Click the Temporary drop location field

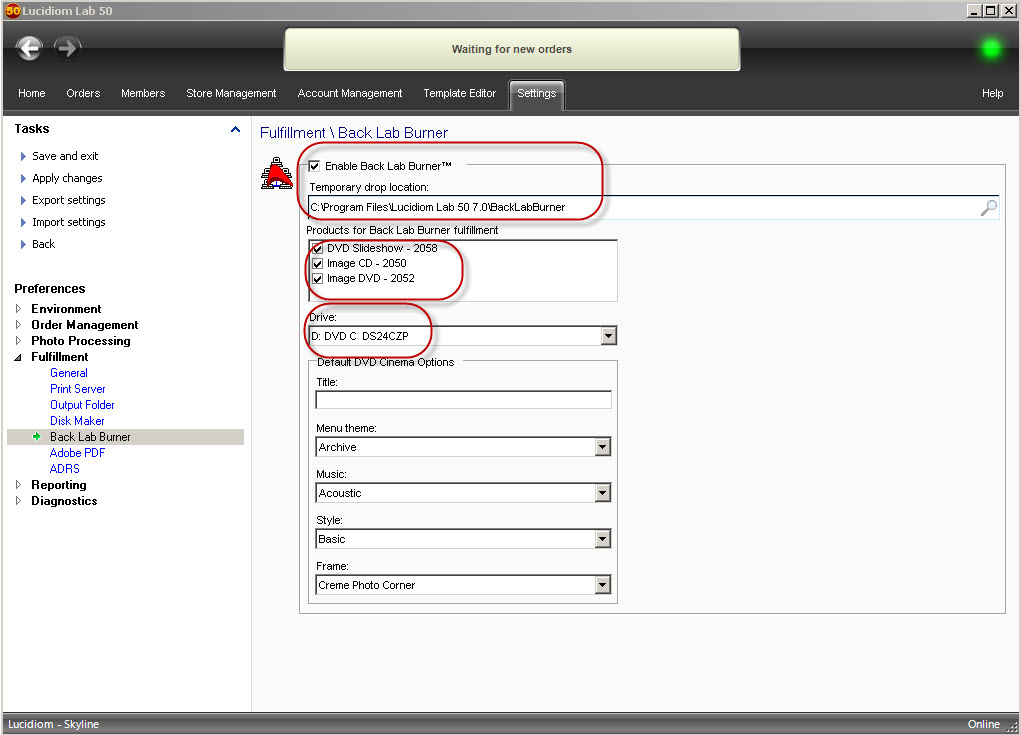pos(653,208)
